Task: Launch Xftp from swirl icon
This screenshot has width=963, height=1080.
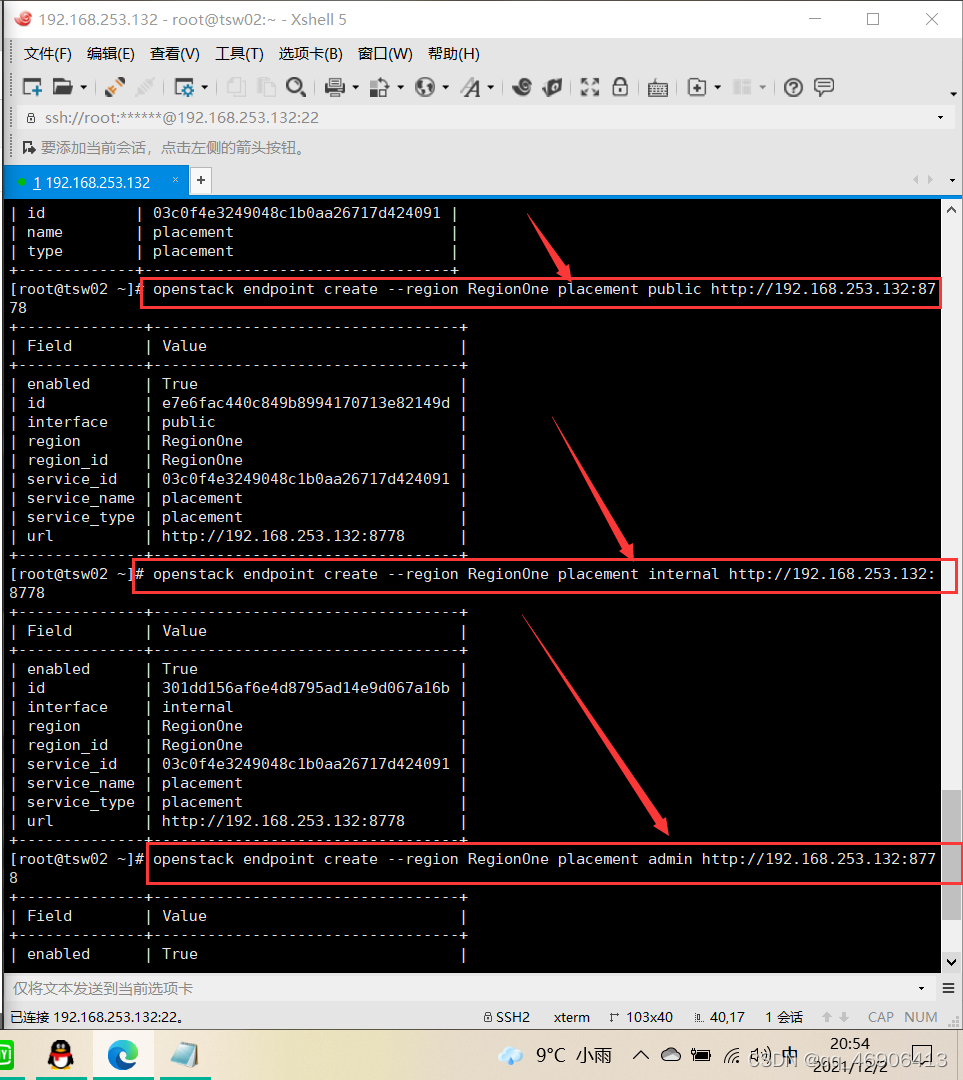Action: (522, 87)
